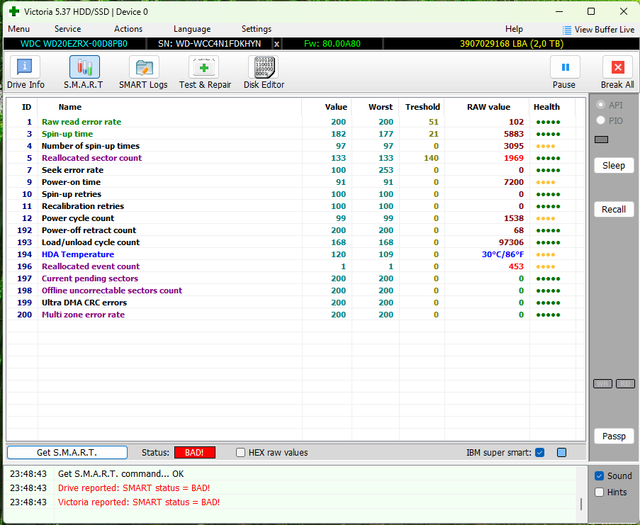The width and height of the screenshot is (640, 525).
Task: Click the Fw: 80.00A80 firmware label
Action: (x=332, y=44)
